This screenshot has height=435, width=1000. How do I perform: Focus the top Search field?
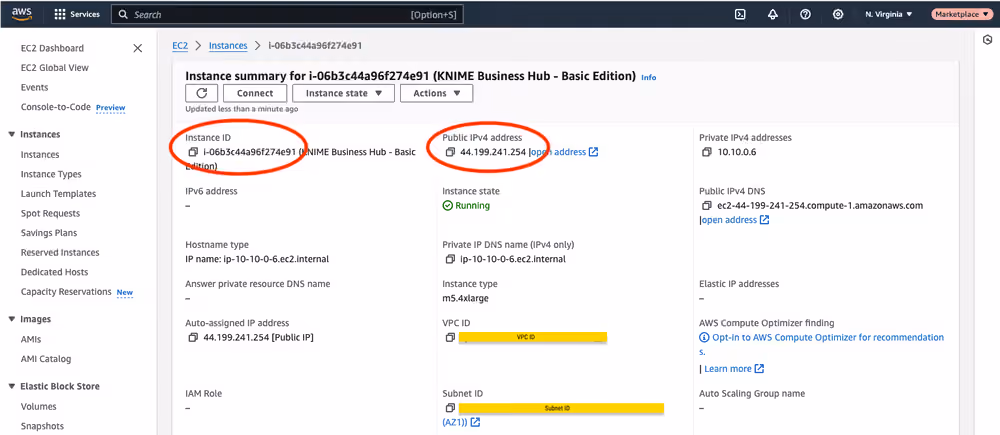287,14
